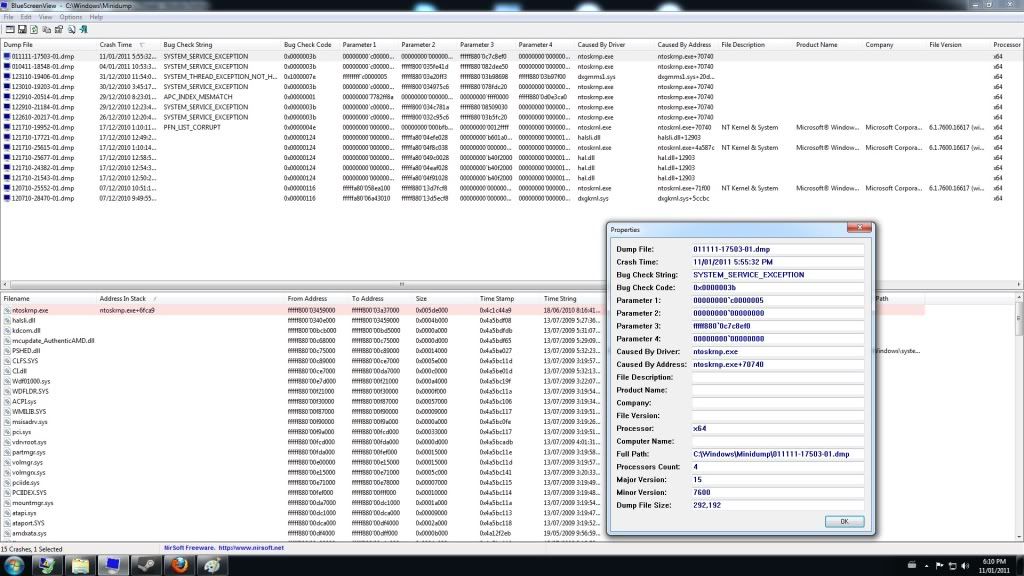Click the Dump File field in Properties
The width and height of the screenshot is (1024, 576).
coord(778,249)
